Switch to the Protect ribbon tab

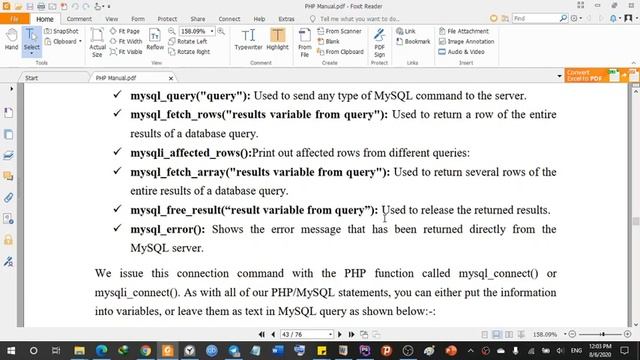pos(167,19)
